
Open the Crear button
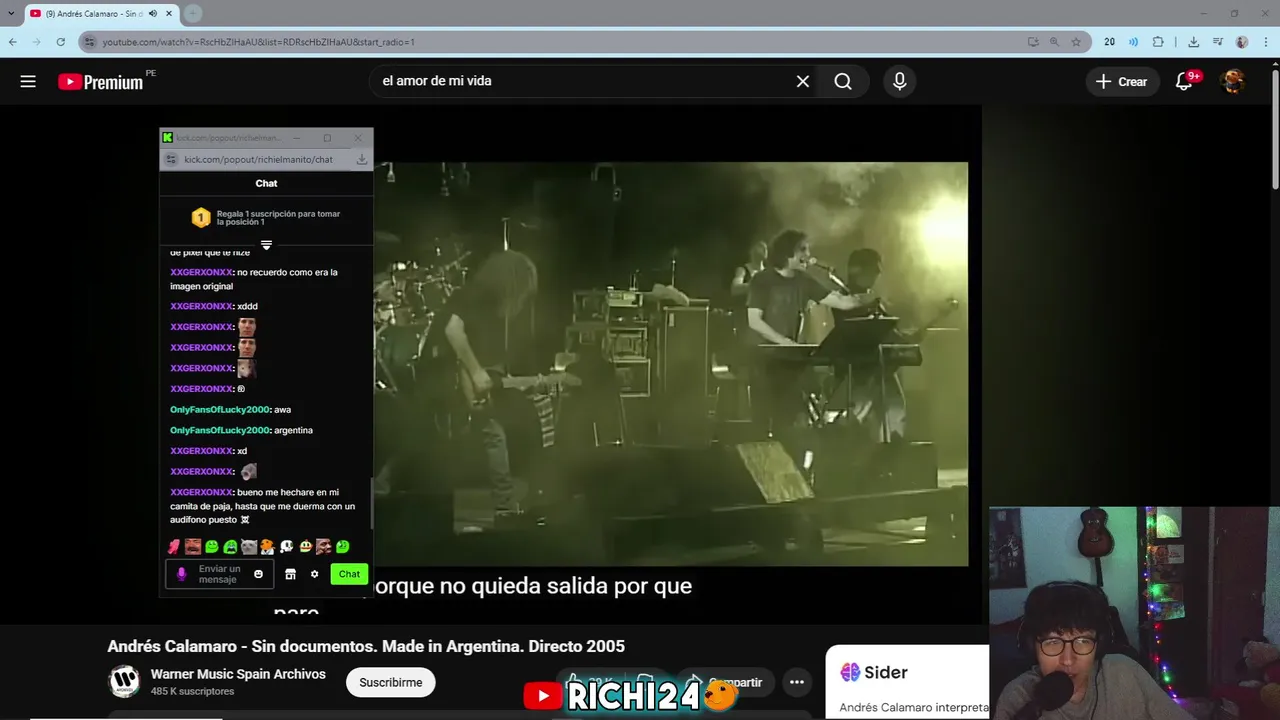pyautogui.click(x=1121, y=82)
